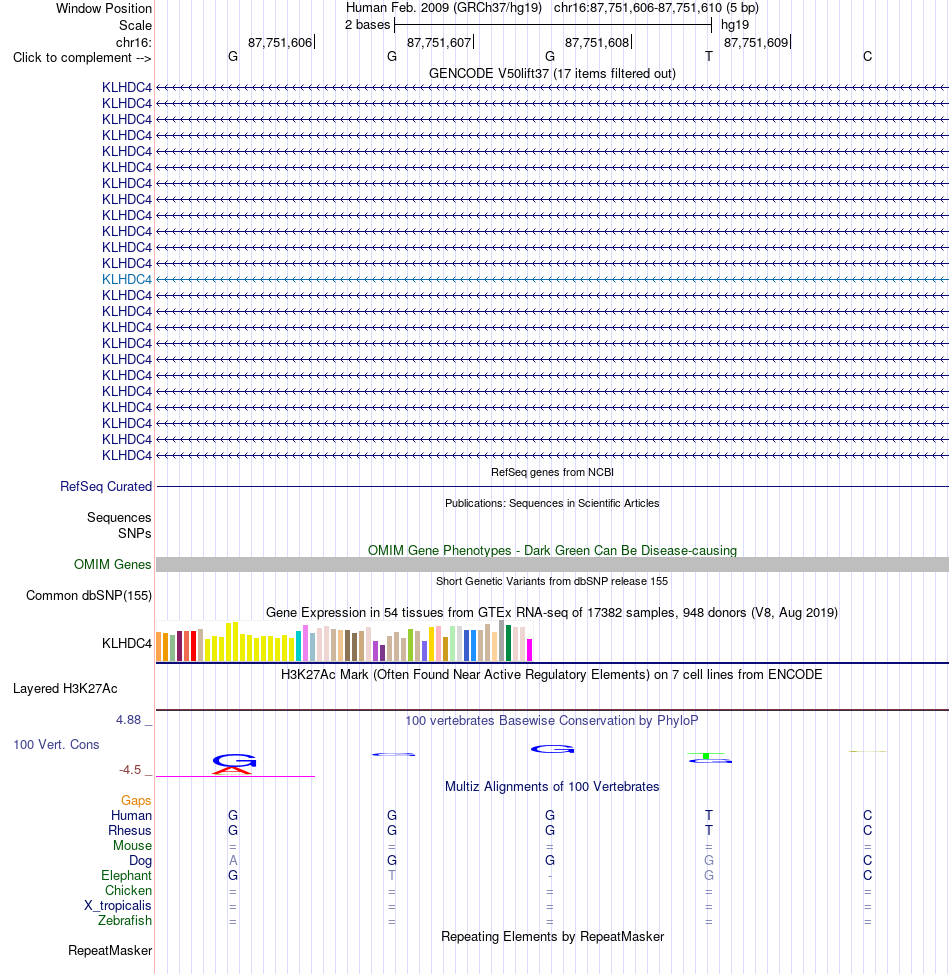Viewport: 950px width, 974px height.
Task: Click the RepeatMasker track label
Action: tap(110, 950)
